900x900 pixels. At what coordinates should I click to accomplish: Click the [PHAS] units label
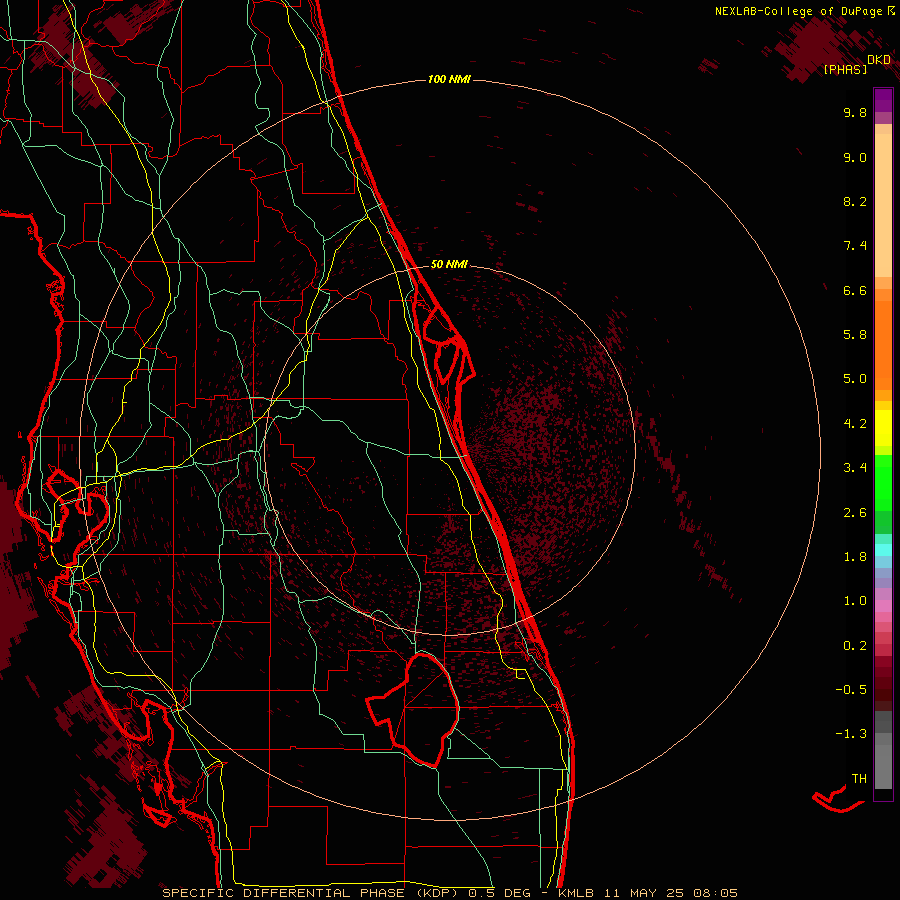click(845, 70)
